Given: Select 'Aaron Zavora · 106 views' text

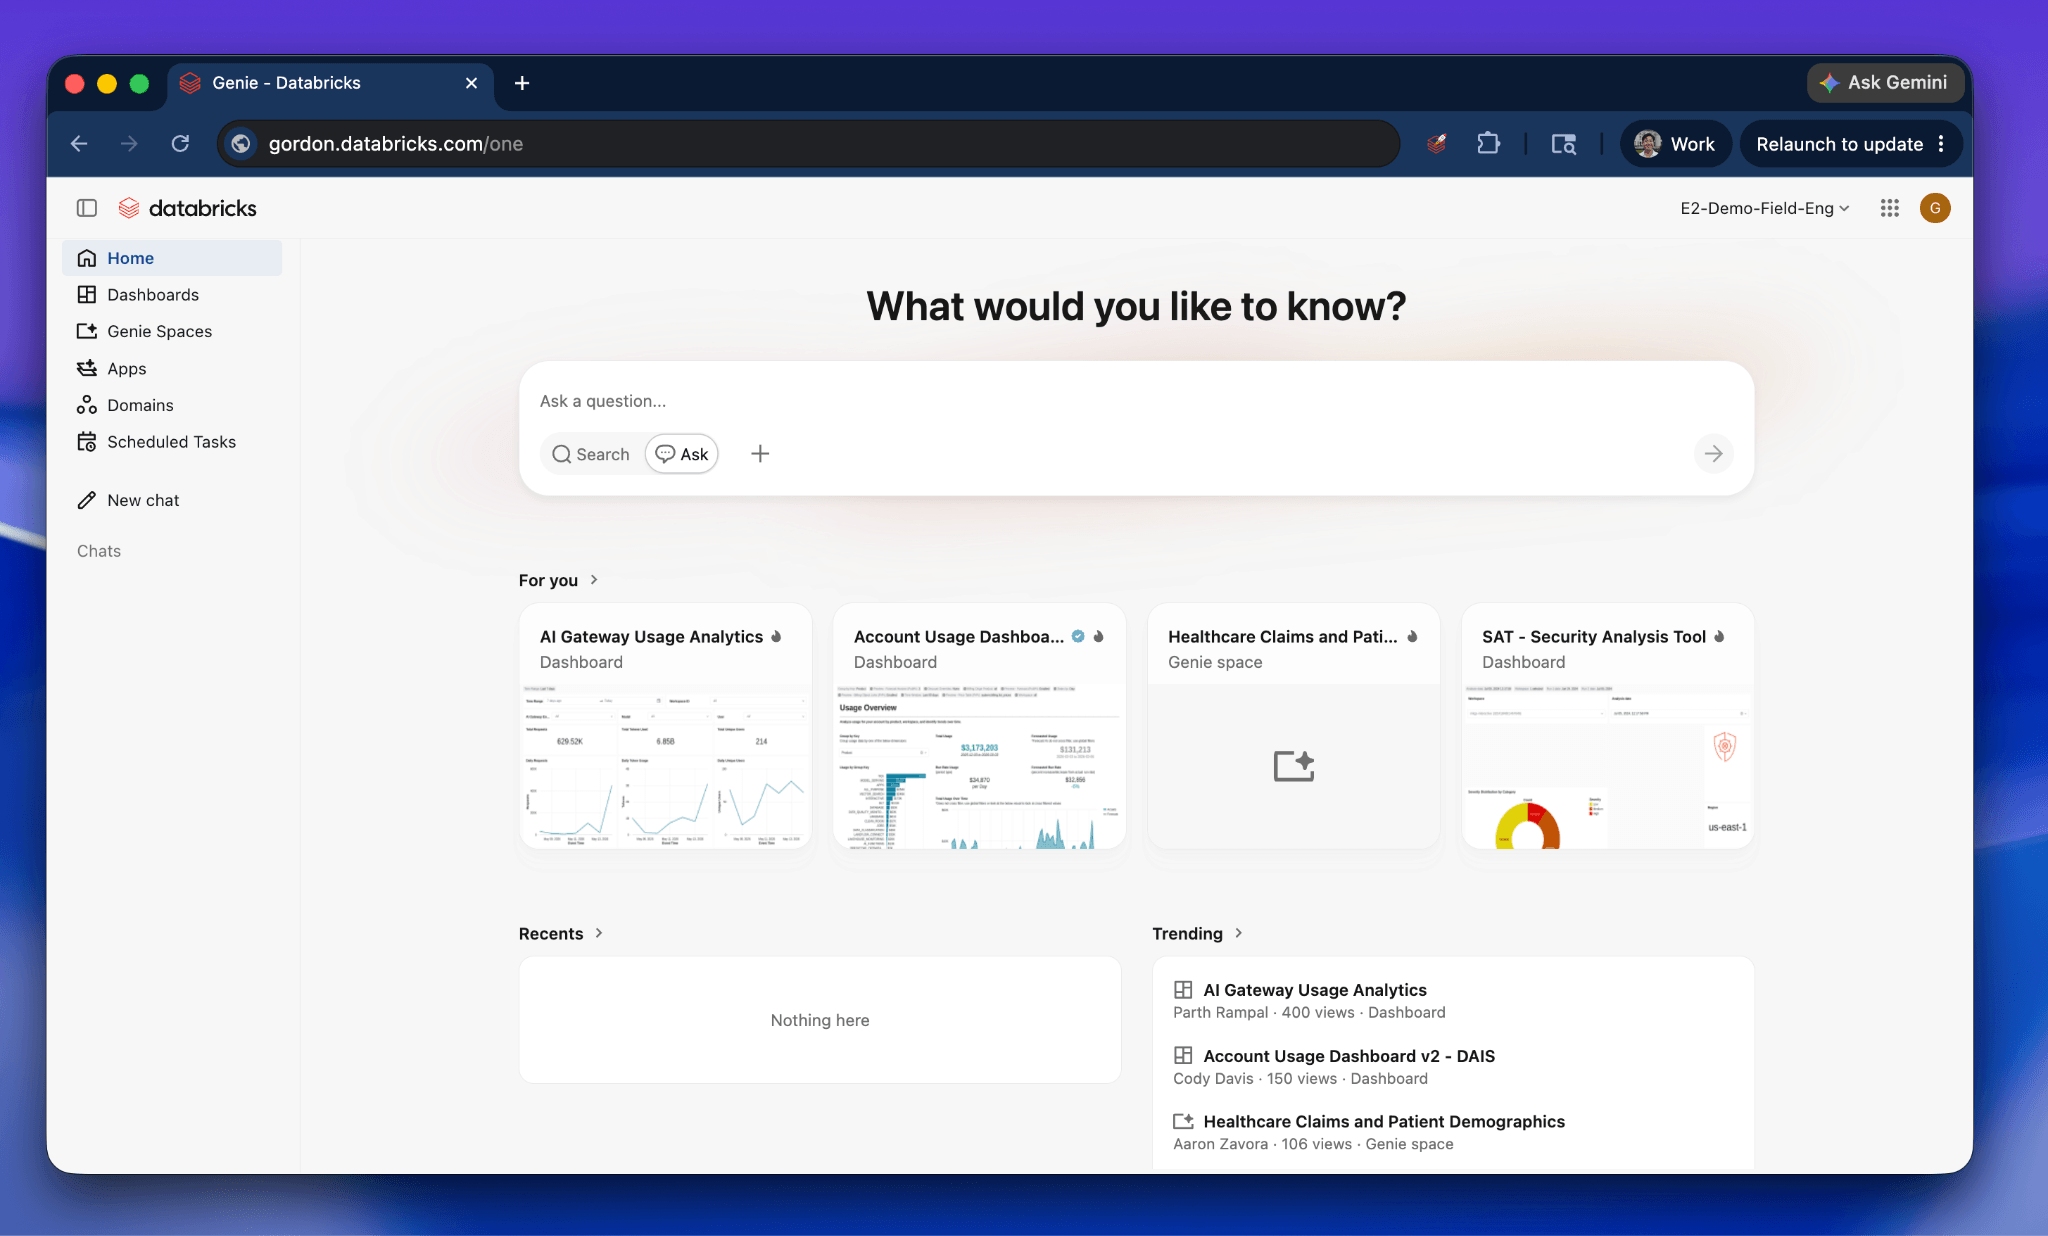Looking at the screenshot, I should [x=1262, y=1145].
